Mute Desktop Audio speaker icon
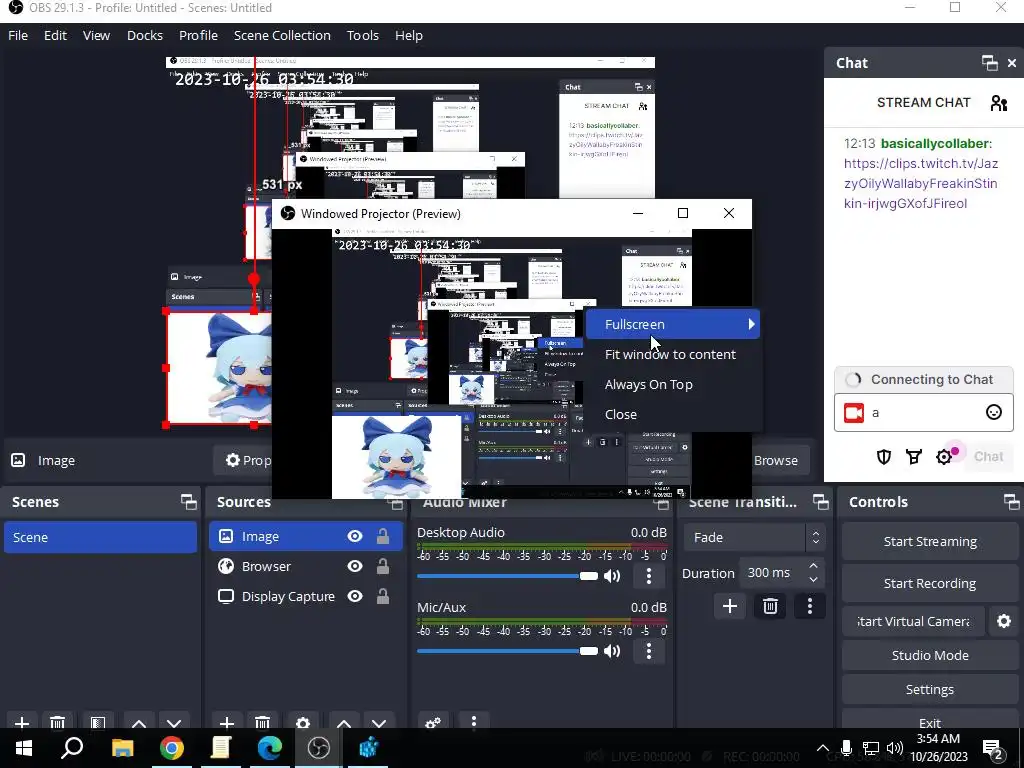Viewport: 1024px width, 768px height. click(612, 576)
